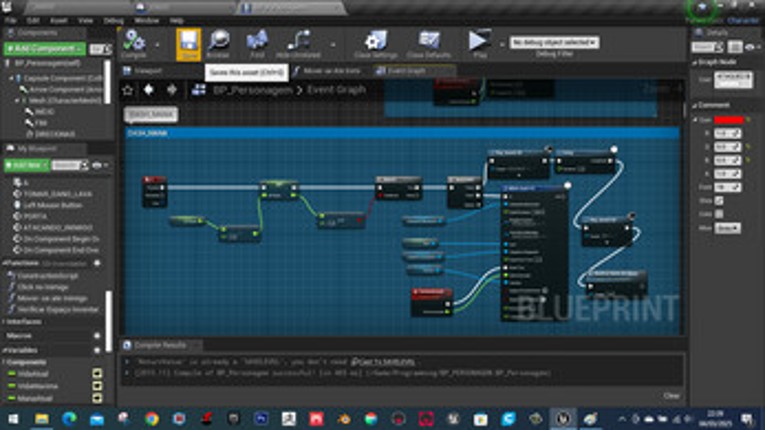Open the Details view options eye
765x430 pixels.
[752, 47]
